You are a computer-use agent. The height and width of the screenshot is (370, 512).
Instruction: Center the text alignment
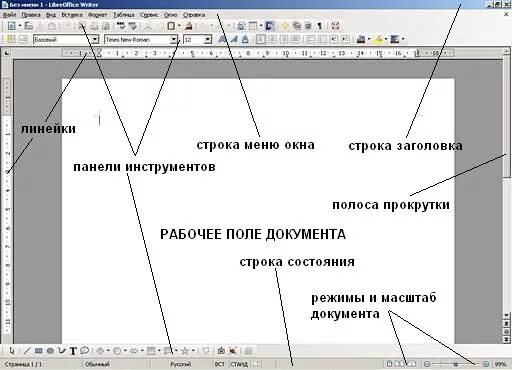click(272, 39)
